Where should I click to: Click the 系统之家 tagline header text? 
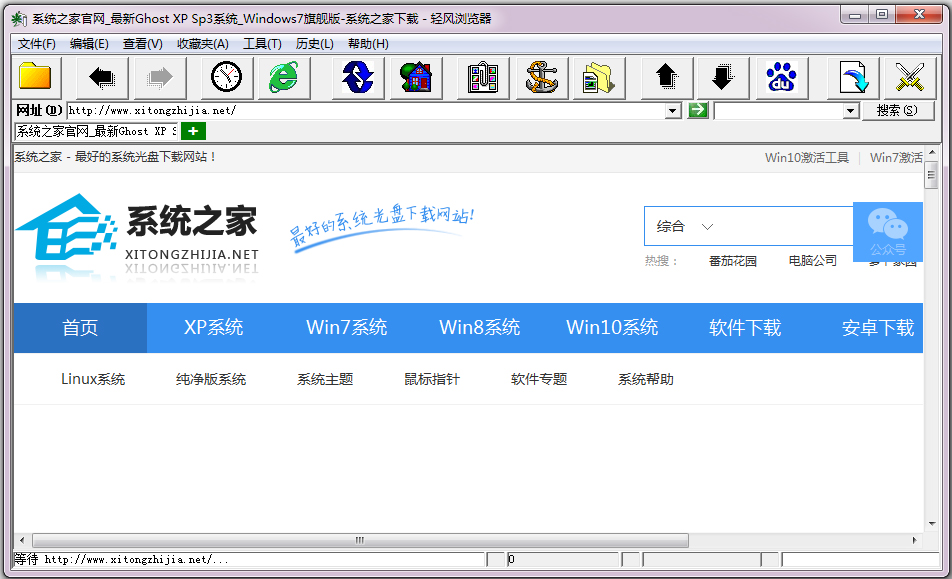115,157
